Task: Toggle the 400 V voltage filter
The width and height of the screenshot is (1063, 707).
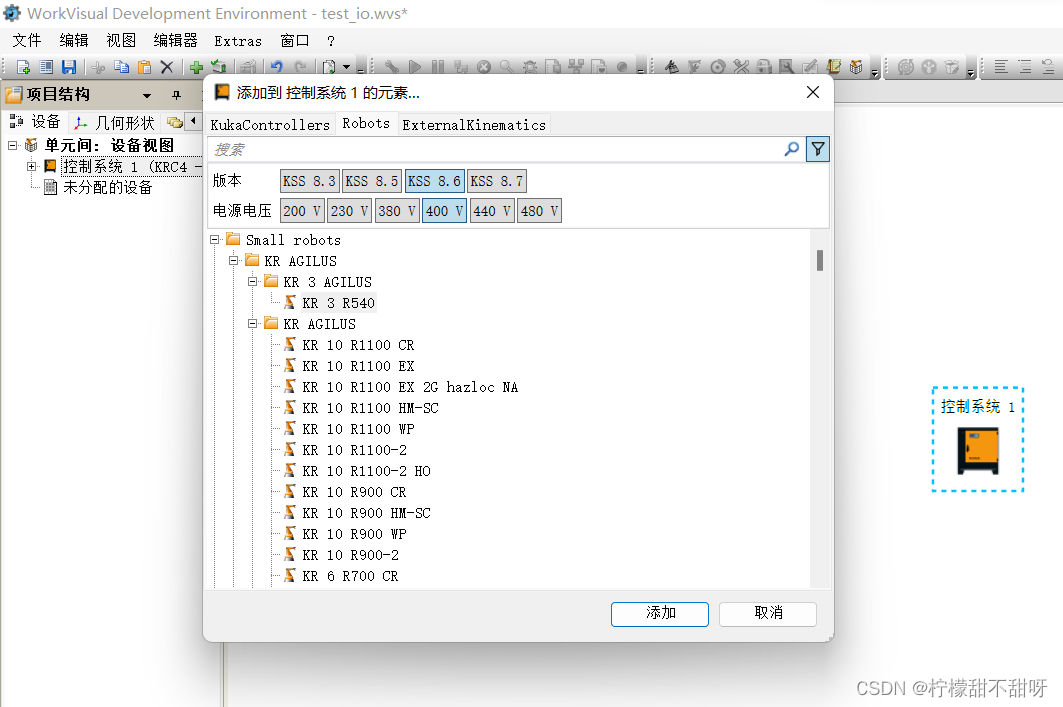Action: [444, 211]
